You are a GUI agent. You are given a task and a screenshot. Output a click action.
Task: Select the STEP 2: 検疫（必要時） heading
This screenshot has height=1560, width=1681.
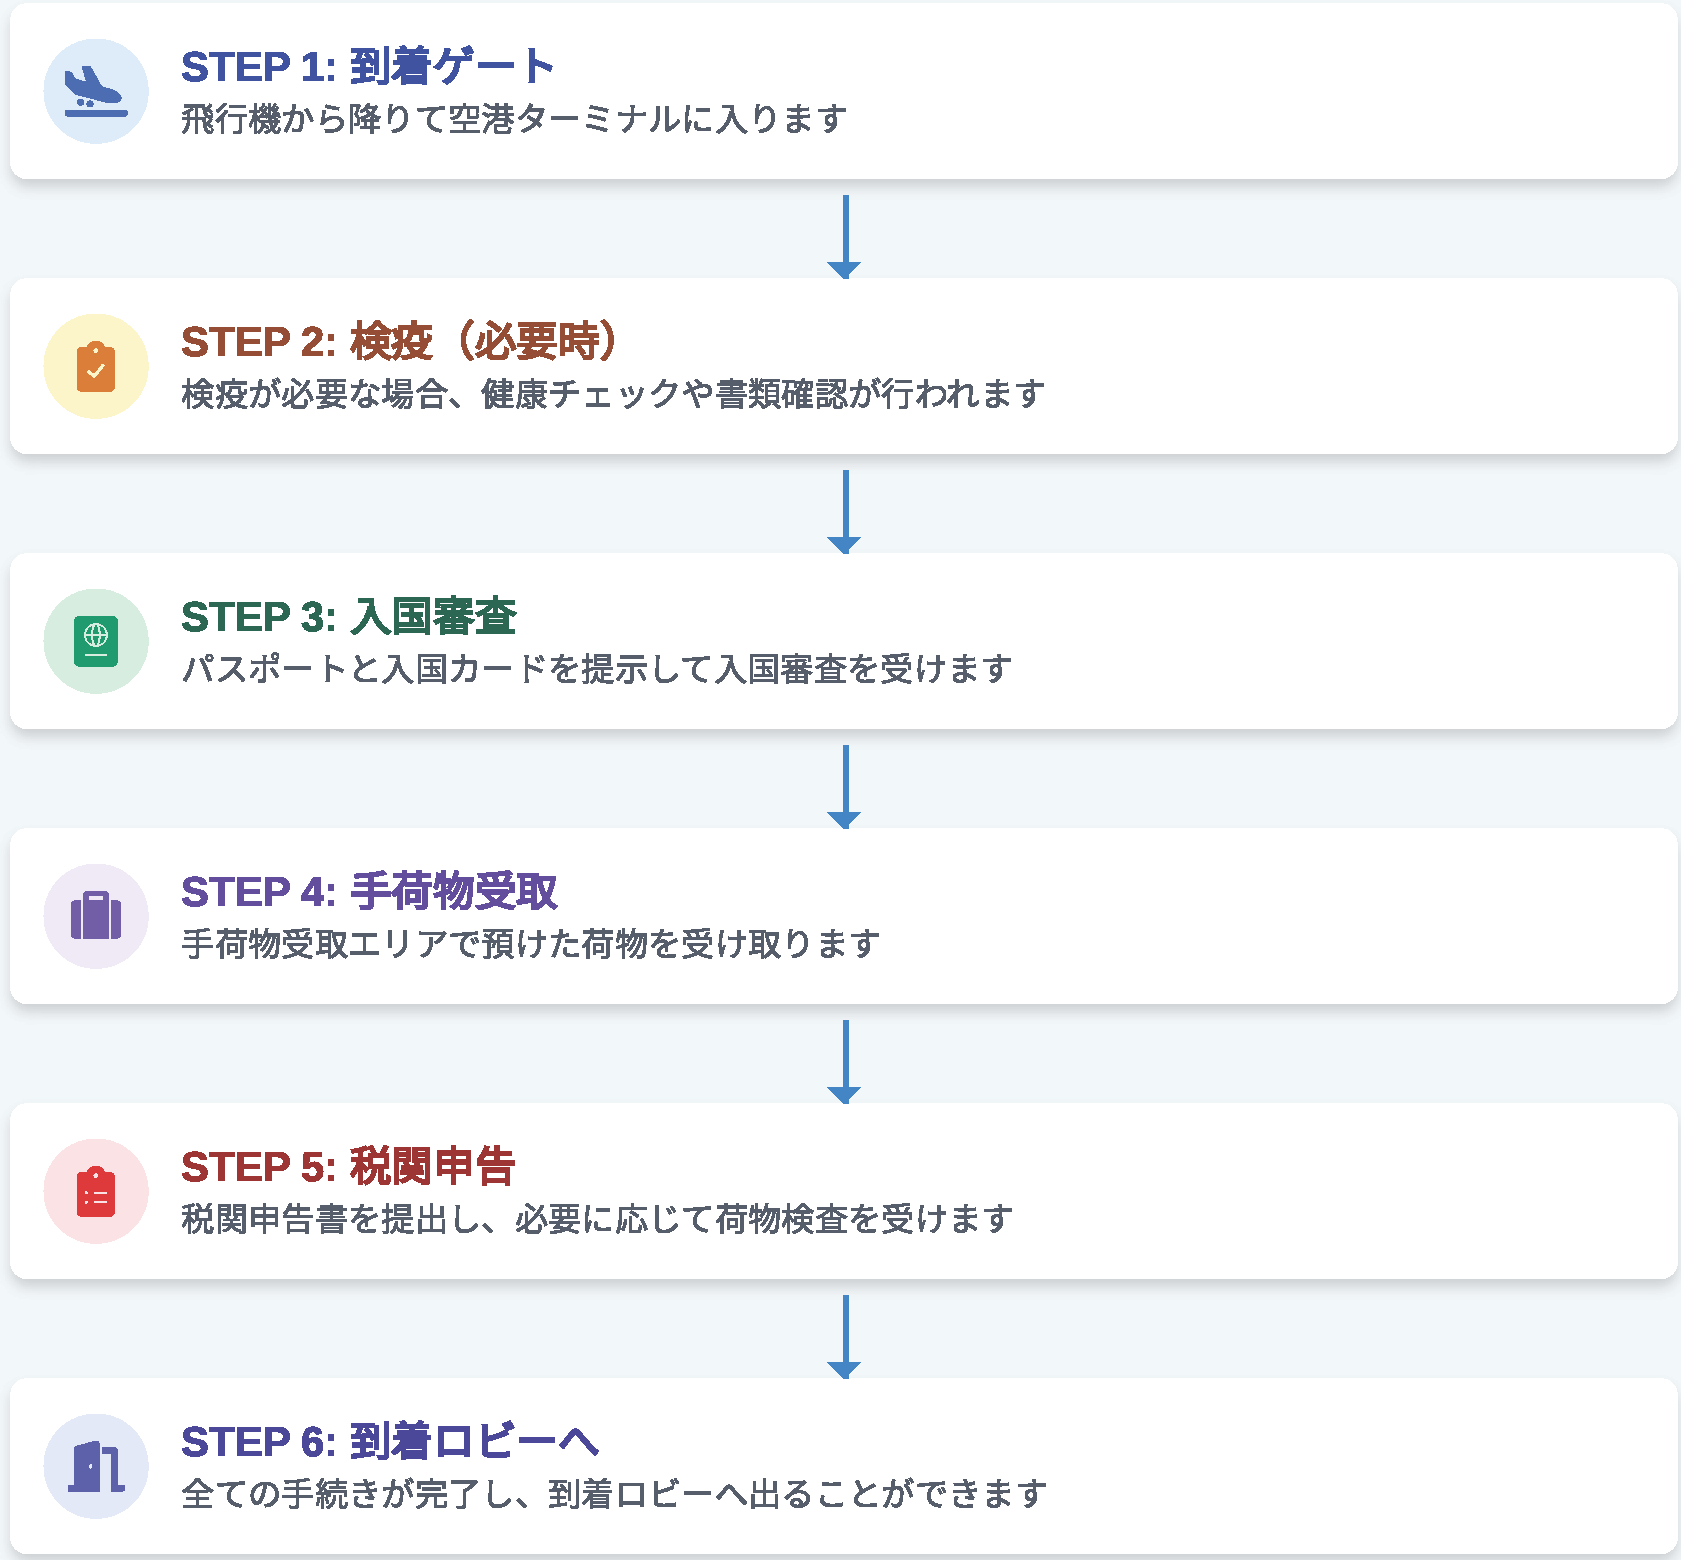(398, 342)
